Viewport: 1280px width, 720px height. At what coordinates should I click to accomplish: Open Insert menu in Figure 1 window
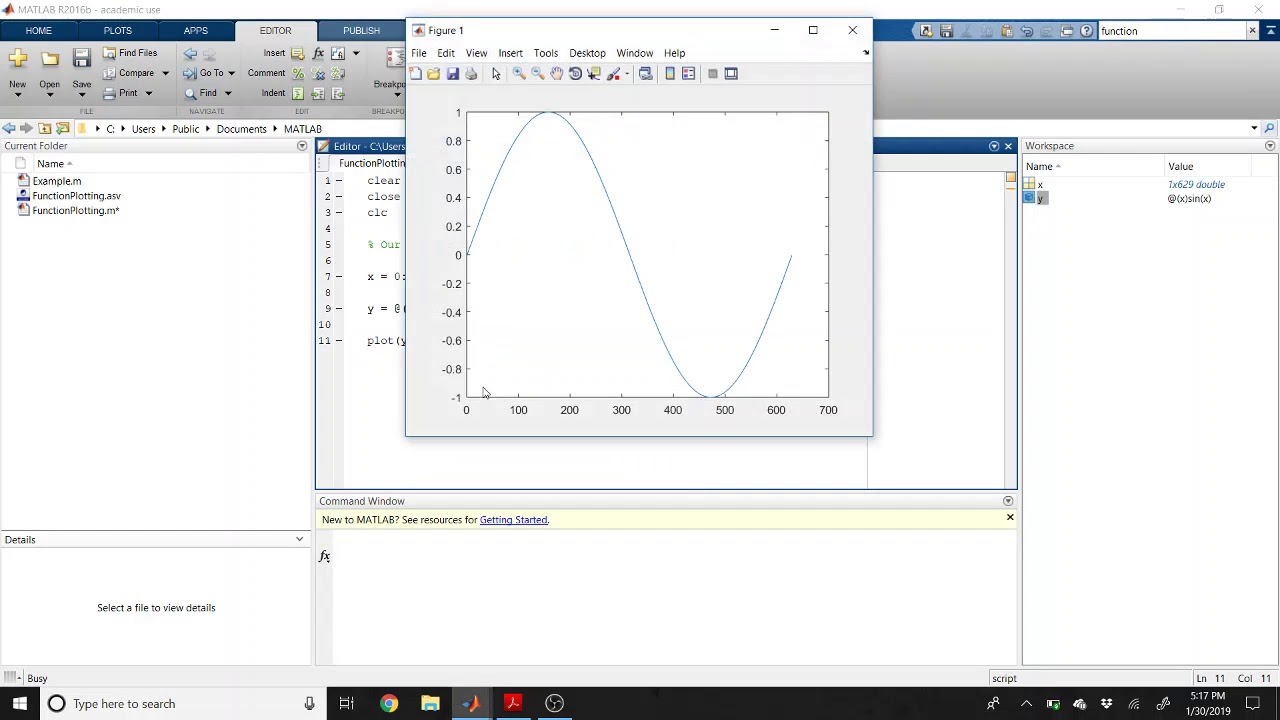pyautogui.click(x=510, y=53)
